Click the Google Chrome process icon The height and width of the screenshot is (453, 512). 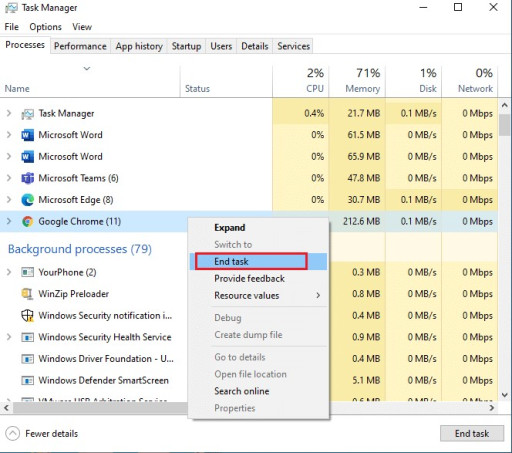click(27, 221)
